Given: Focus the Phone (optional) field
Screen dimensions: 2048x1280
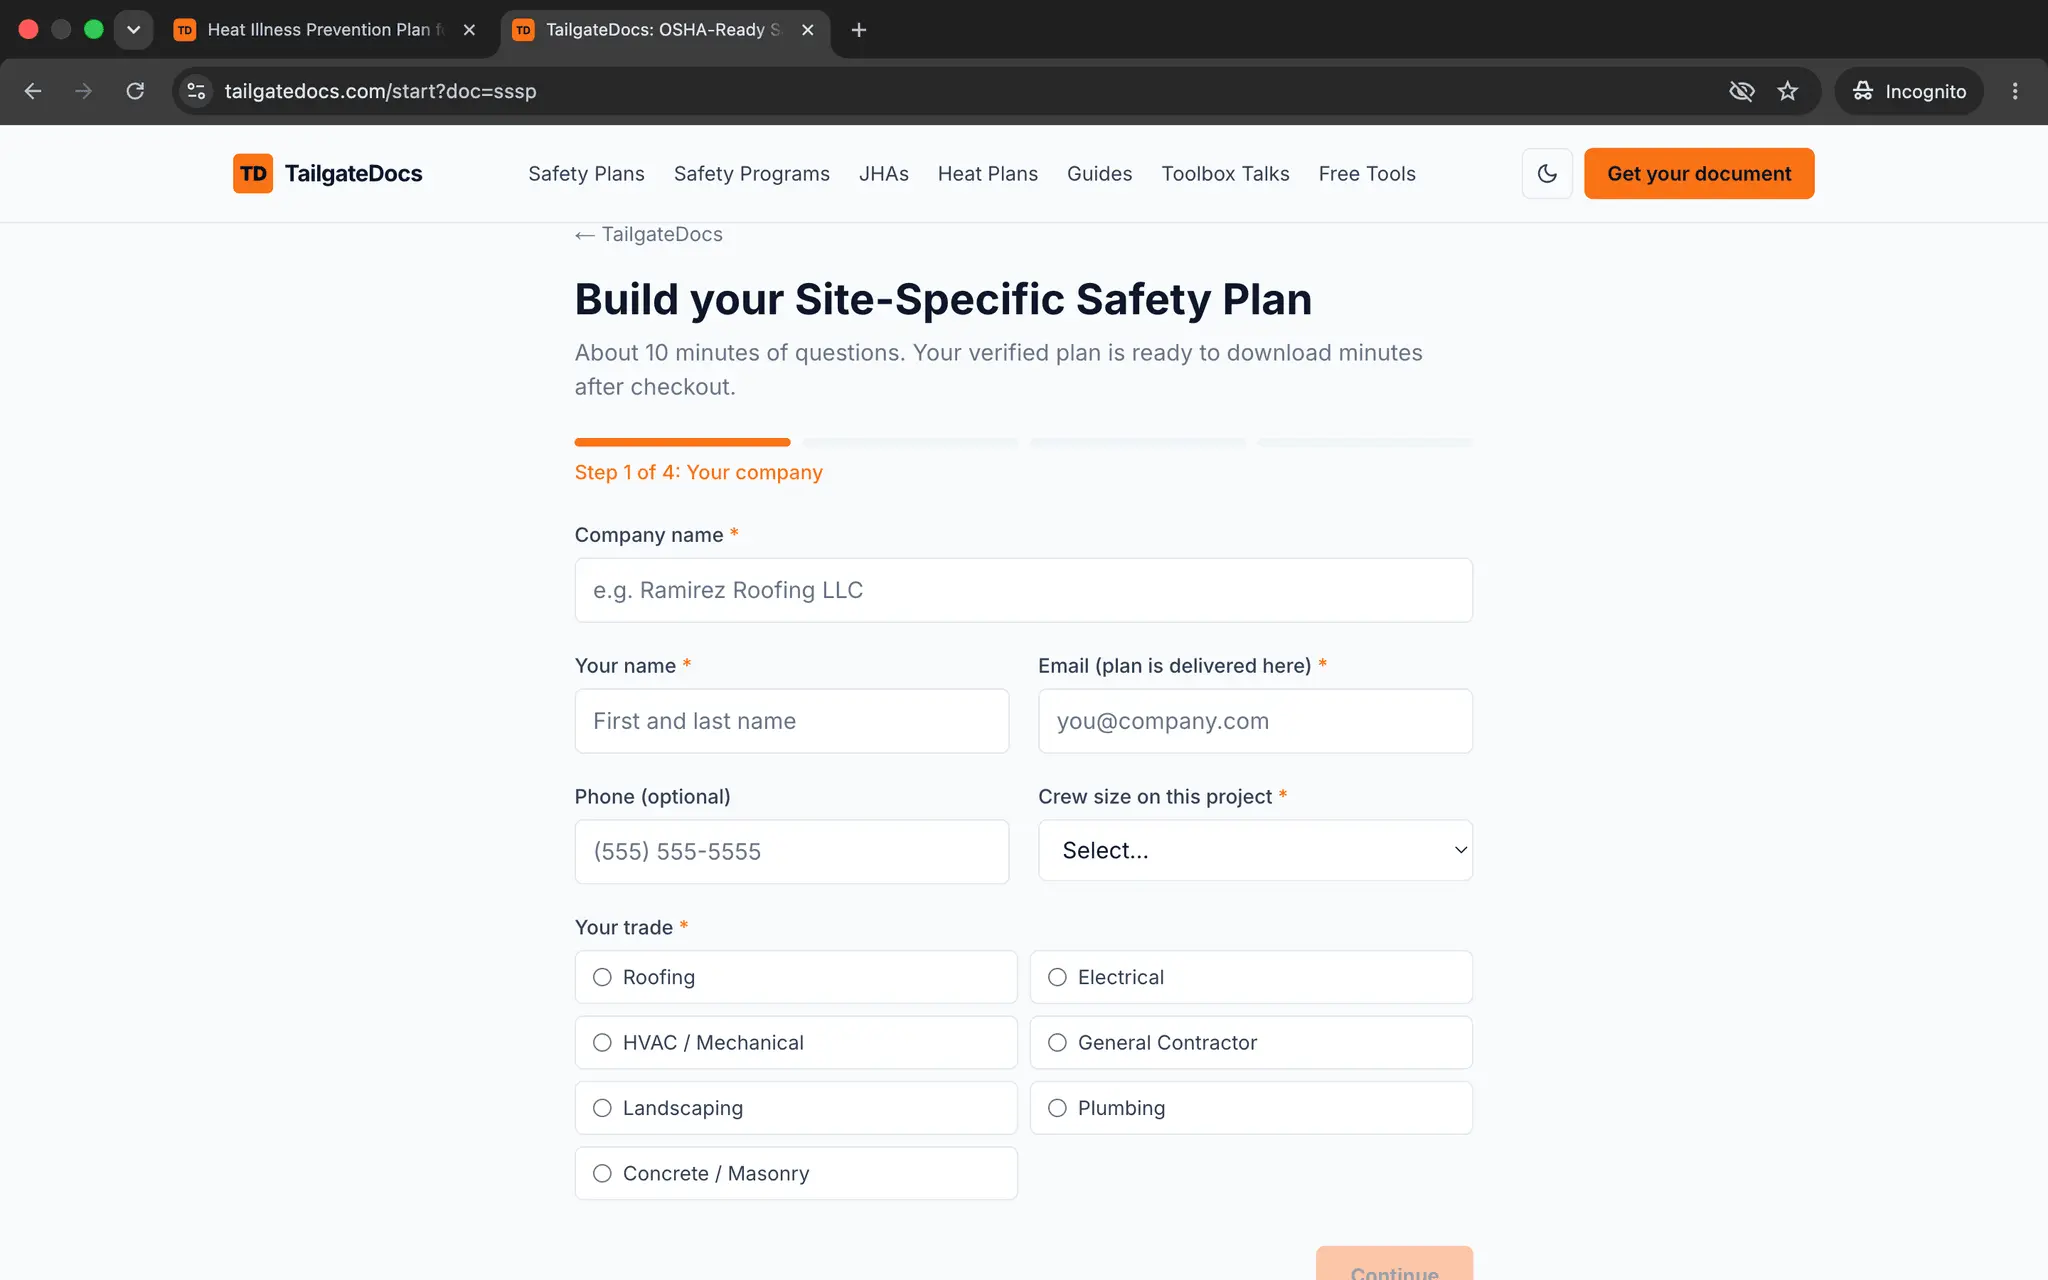Looking at the screenshot, I should pos(791,852).
